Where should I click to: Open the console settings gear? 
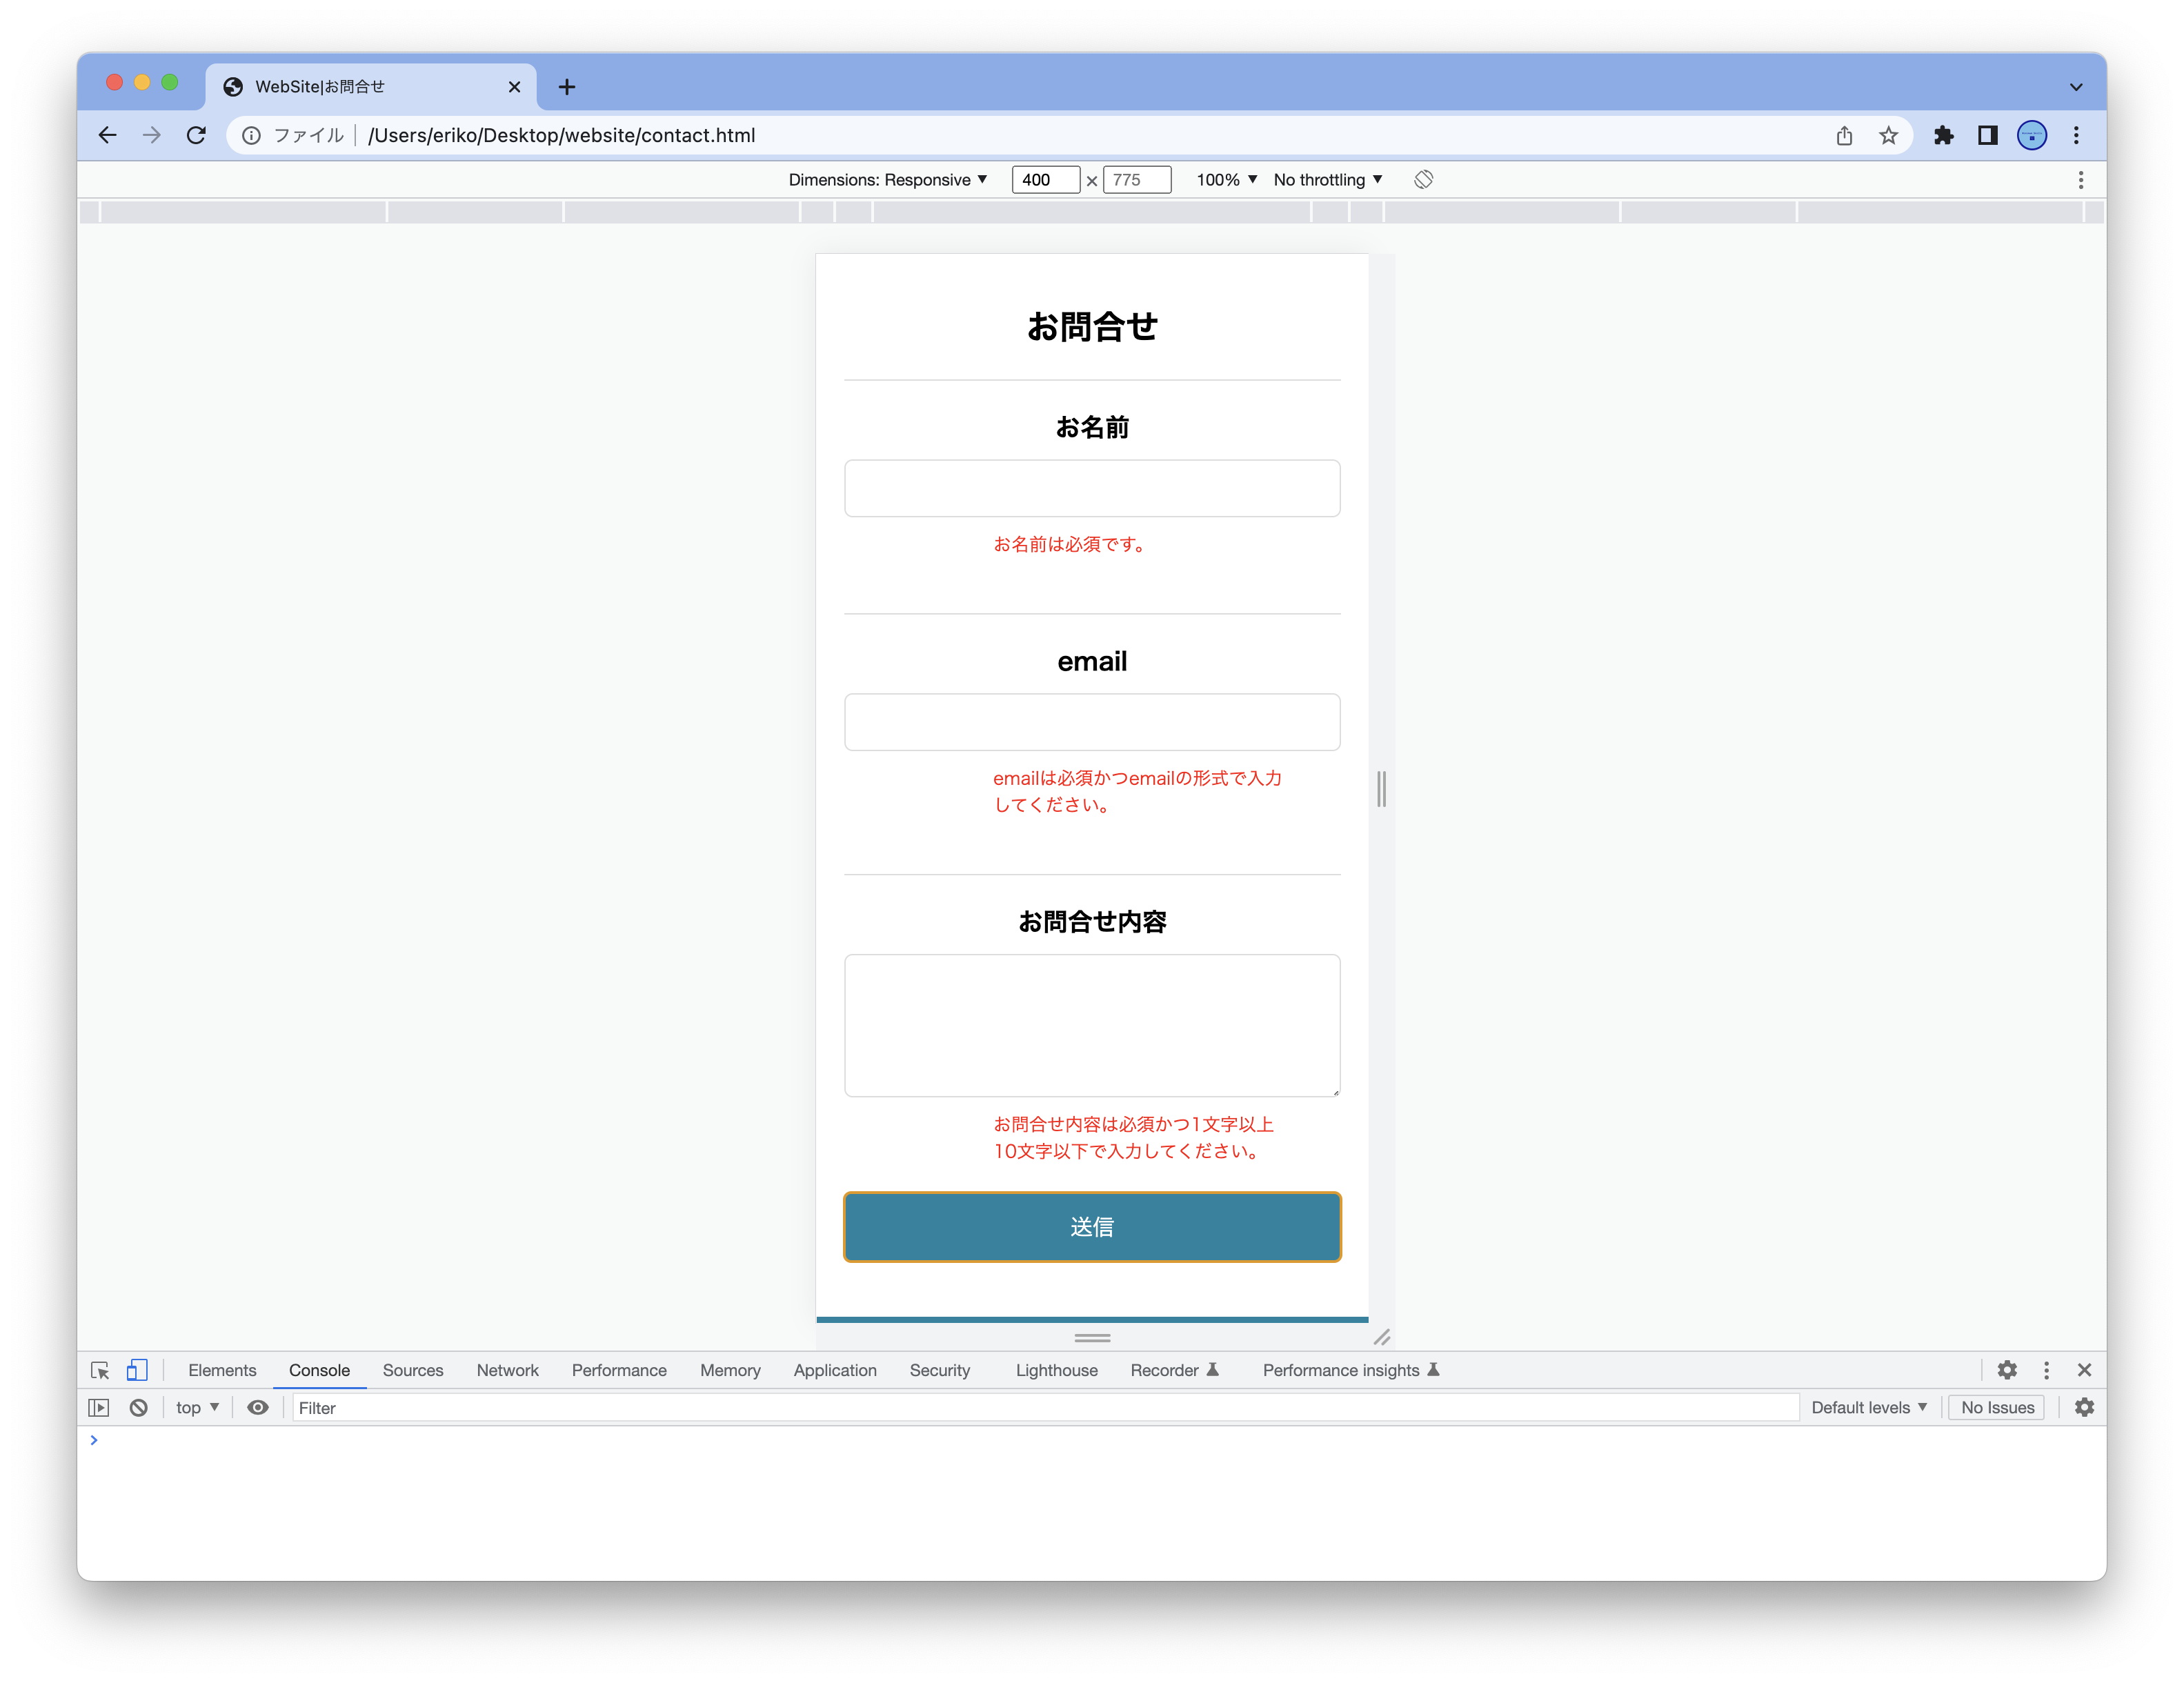(x=2084, y=1408)
